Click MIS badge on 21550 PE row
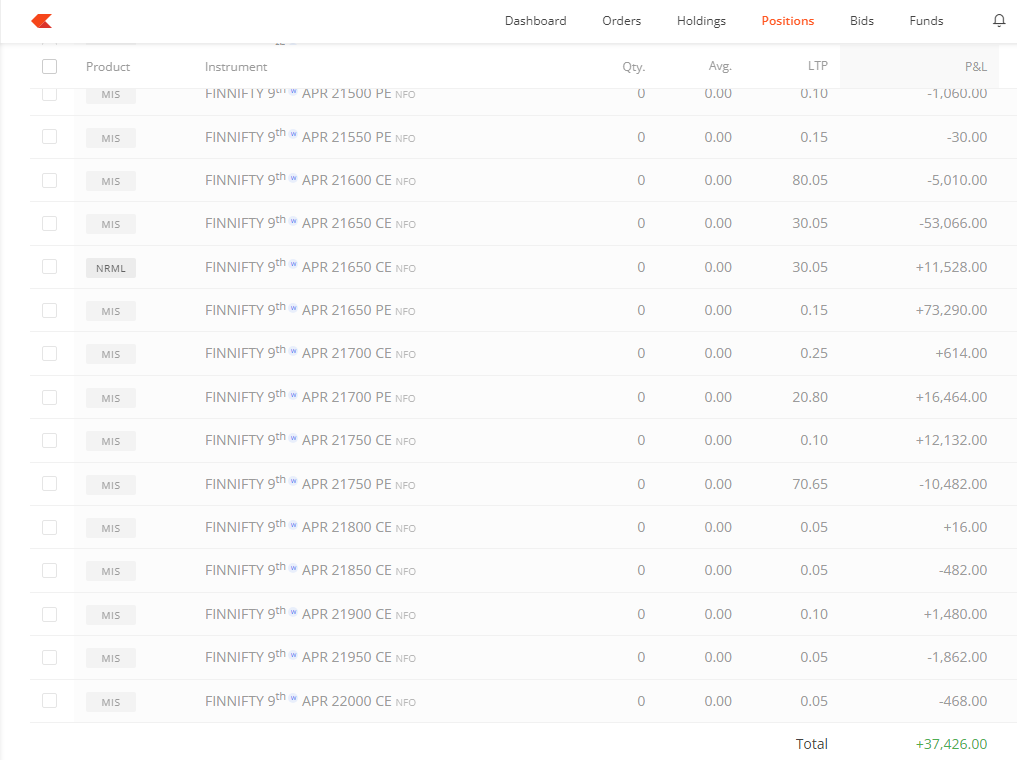 click(x=111, y=138)
